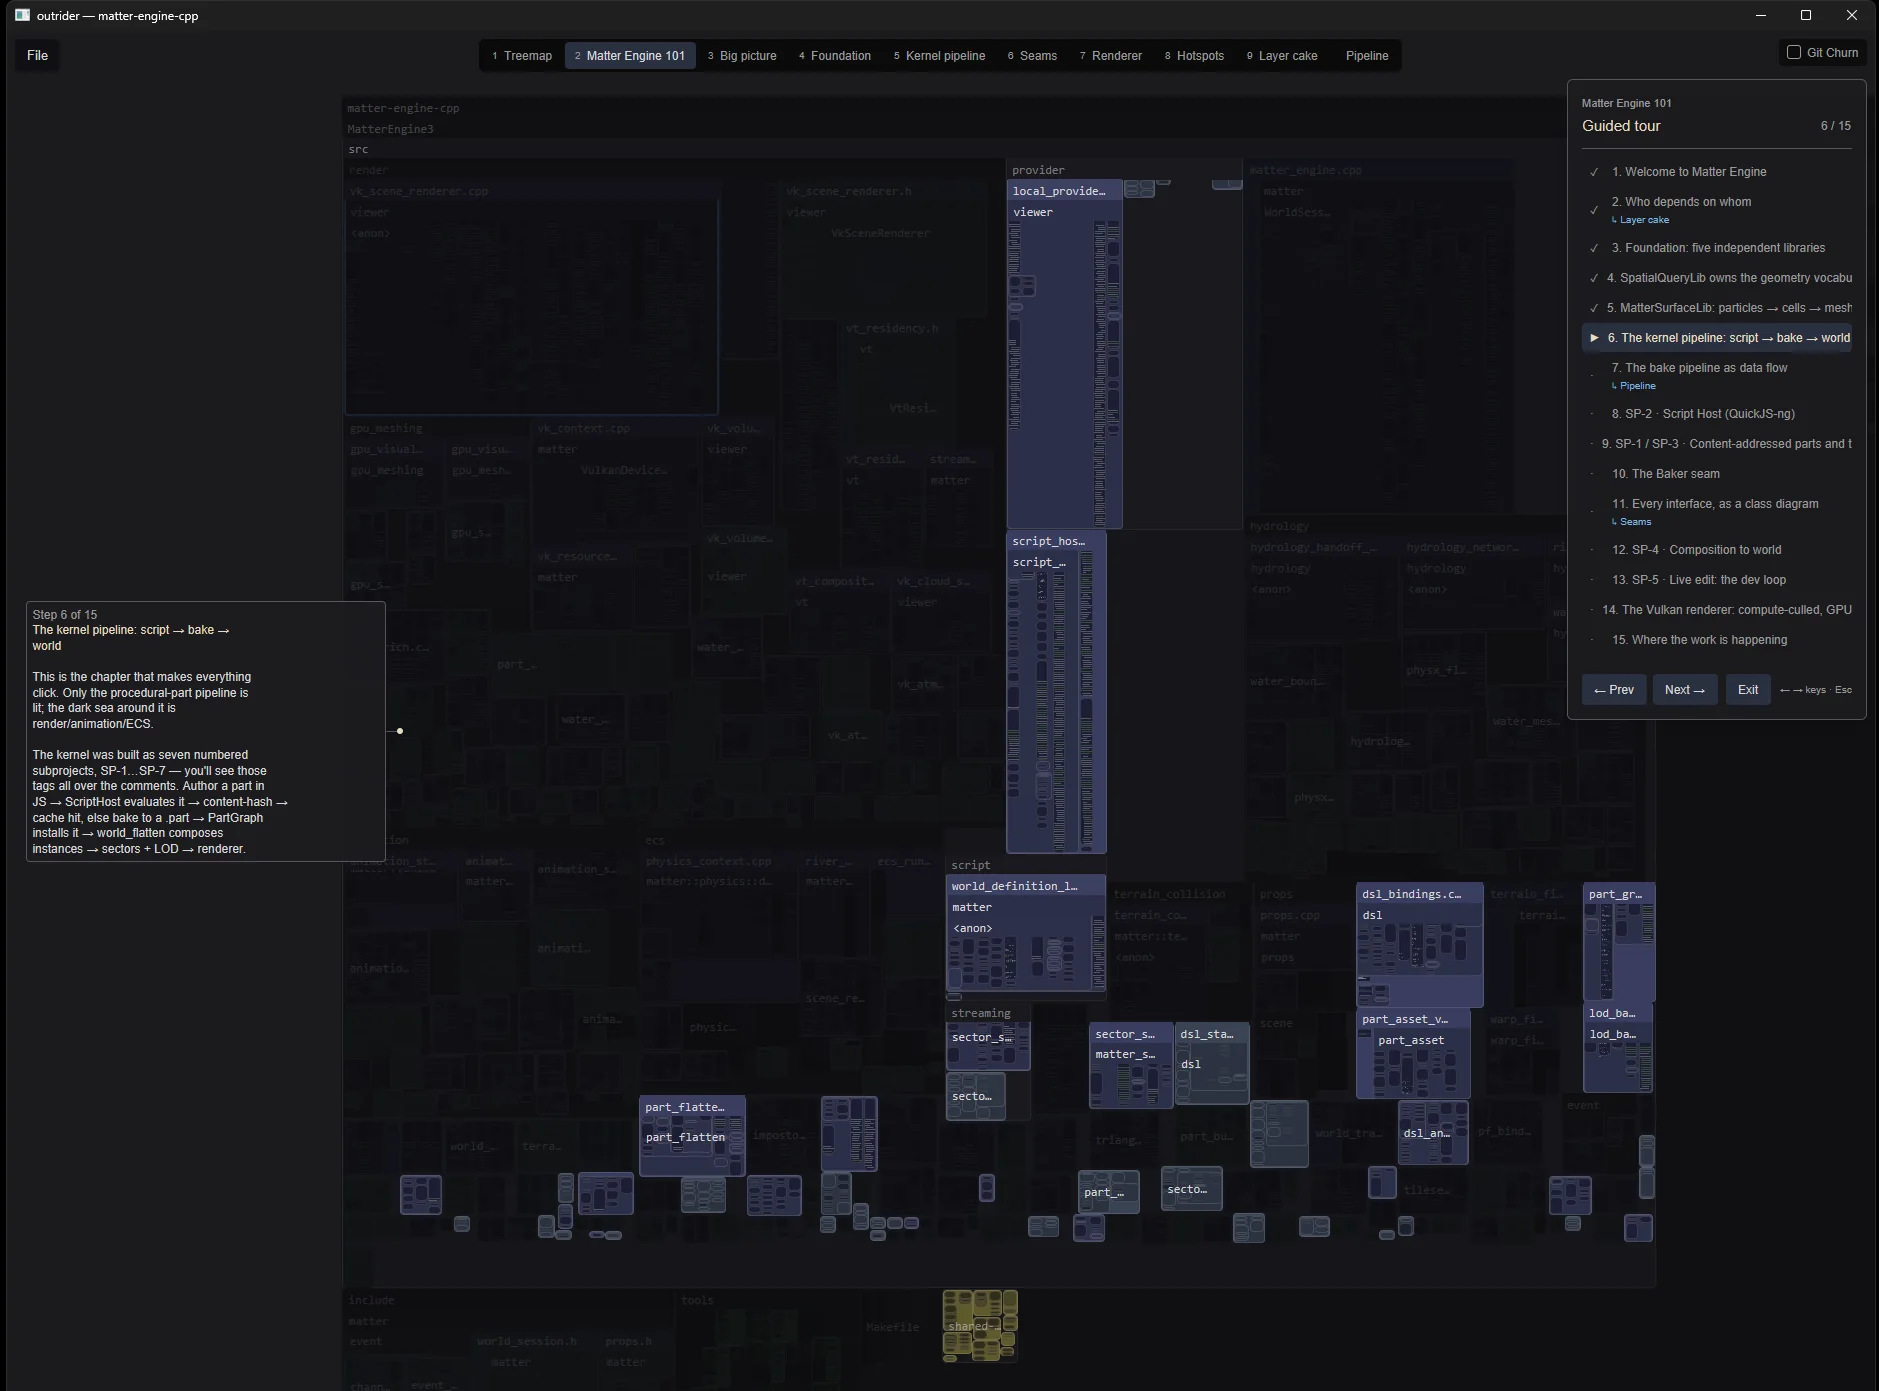This screenshot has width=1879, height=1391.
Task: Open the Big picture tab
Action: [x=742, y=56]
